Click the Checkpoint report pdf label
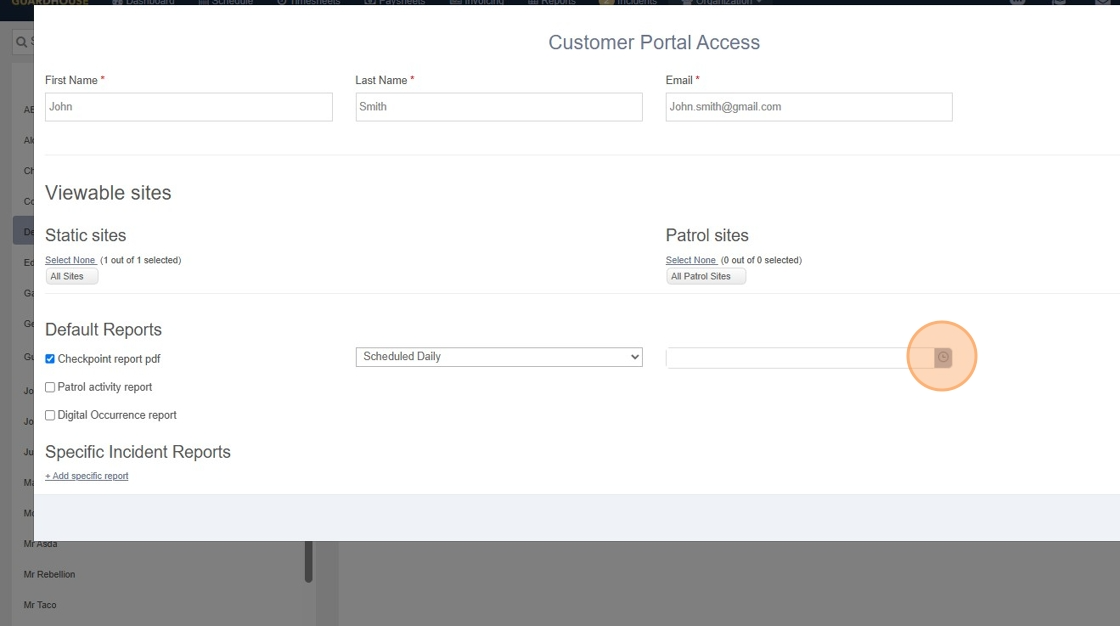The image size is (1120, 626). pos(109,359)
